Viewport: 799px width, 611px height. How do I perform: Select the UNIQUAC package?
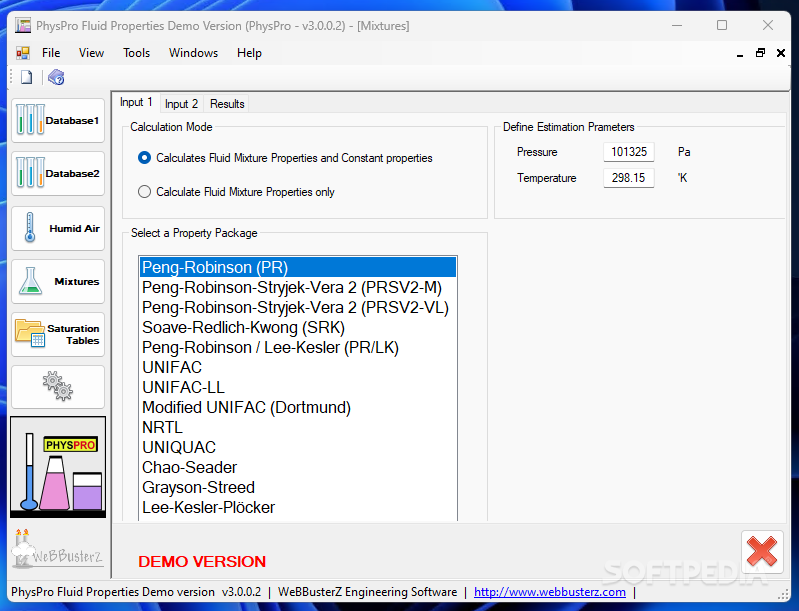298,447
